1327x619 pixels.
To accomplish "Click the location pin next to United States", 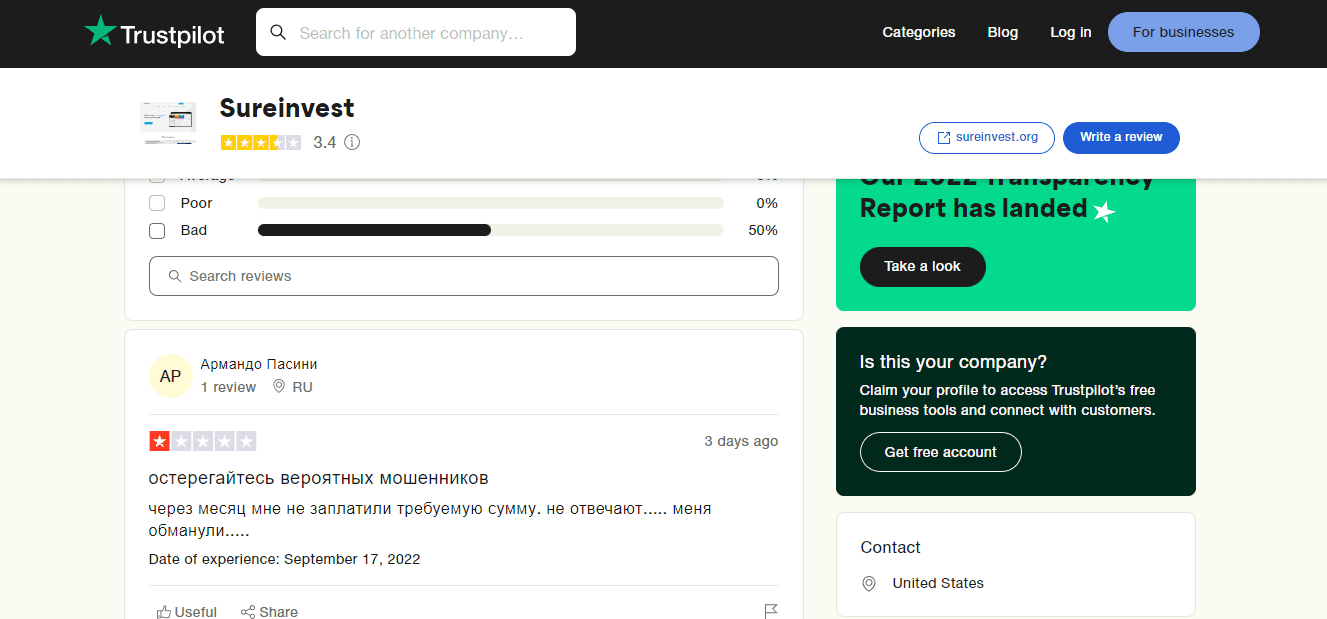I will 869,583.
